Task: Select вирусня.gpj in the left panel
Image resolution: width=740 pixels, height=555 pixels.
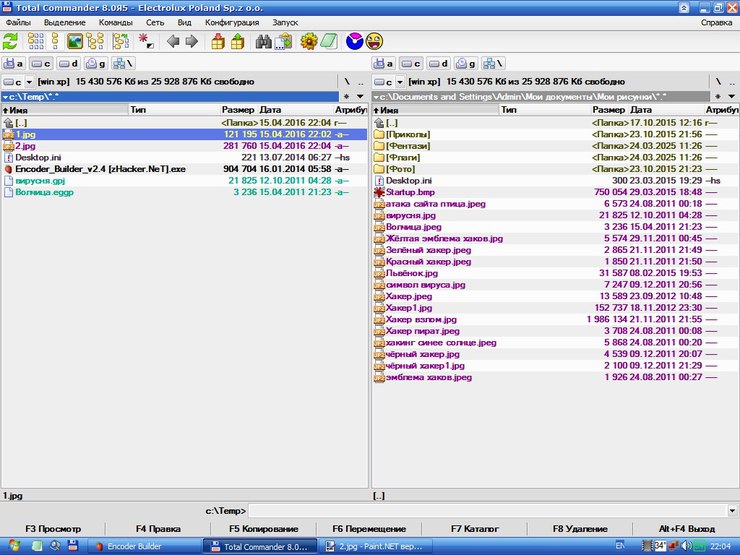Action: point(185,181)
